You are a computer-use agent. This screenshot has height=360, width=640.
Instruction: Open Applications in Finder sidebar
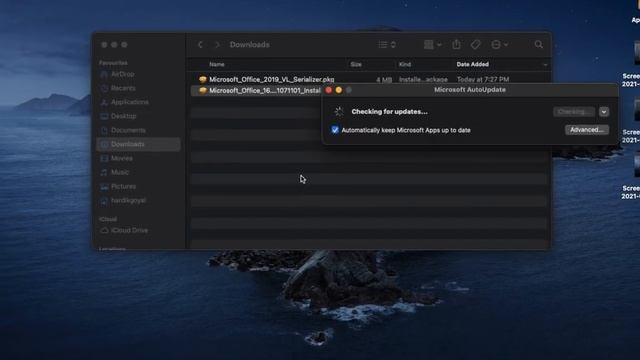tap(129, 102)
